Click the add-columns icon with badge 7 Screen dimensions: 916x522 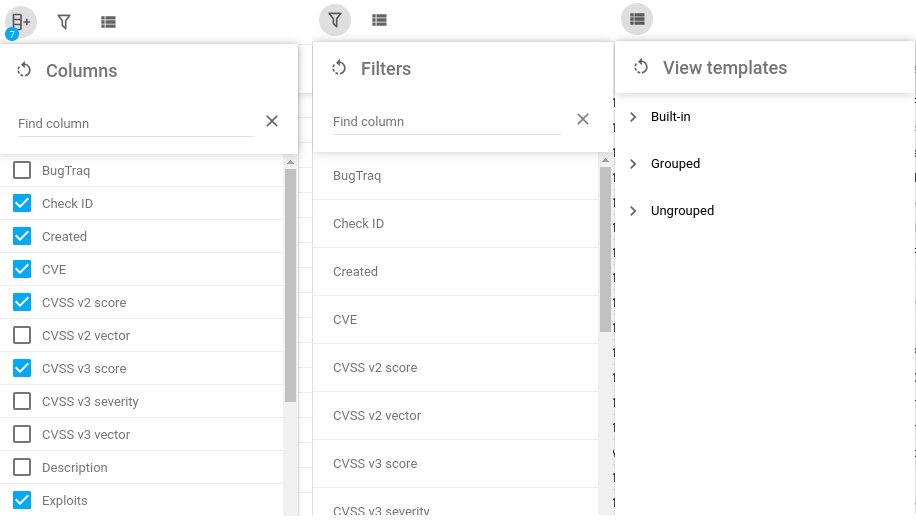(21, 21)
